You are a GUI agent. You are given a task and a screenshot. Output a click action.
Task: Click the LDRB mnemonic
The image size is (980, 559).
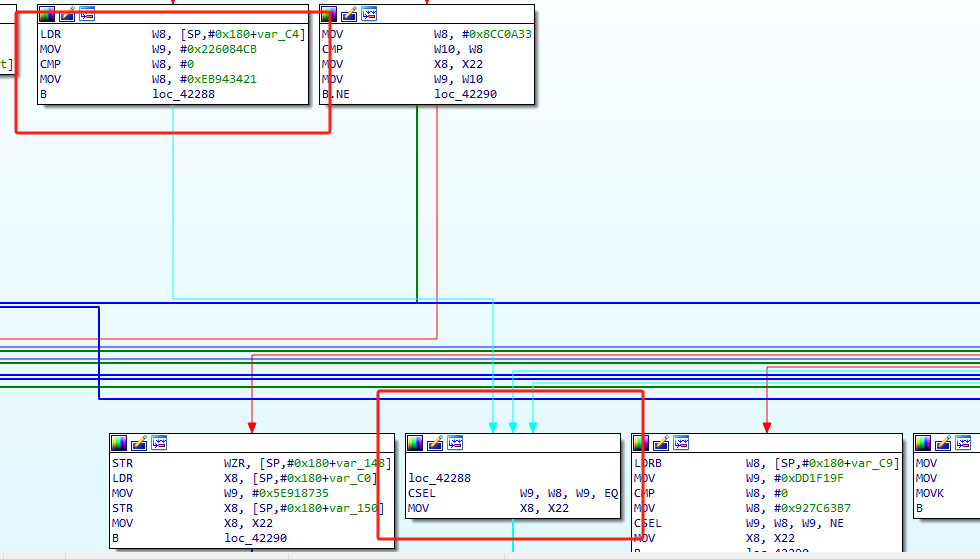click(x=648, y=463)
